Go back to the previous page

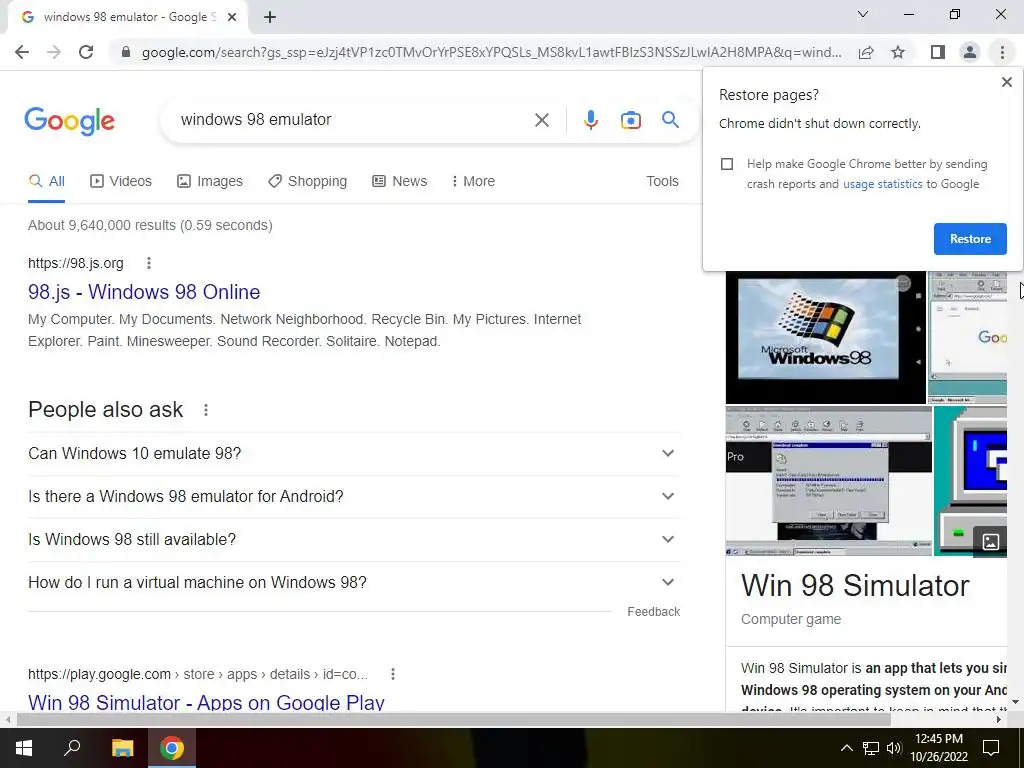[x=22, y=52]
